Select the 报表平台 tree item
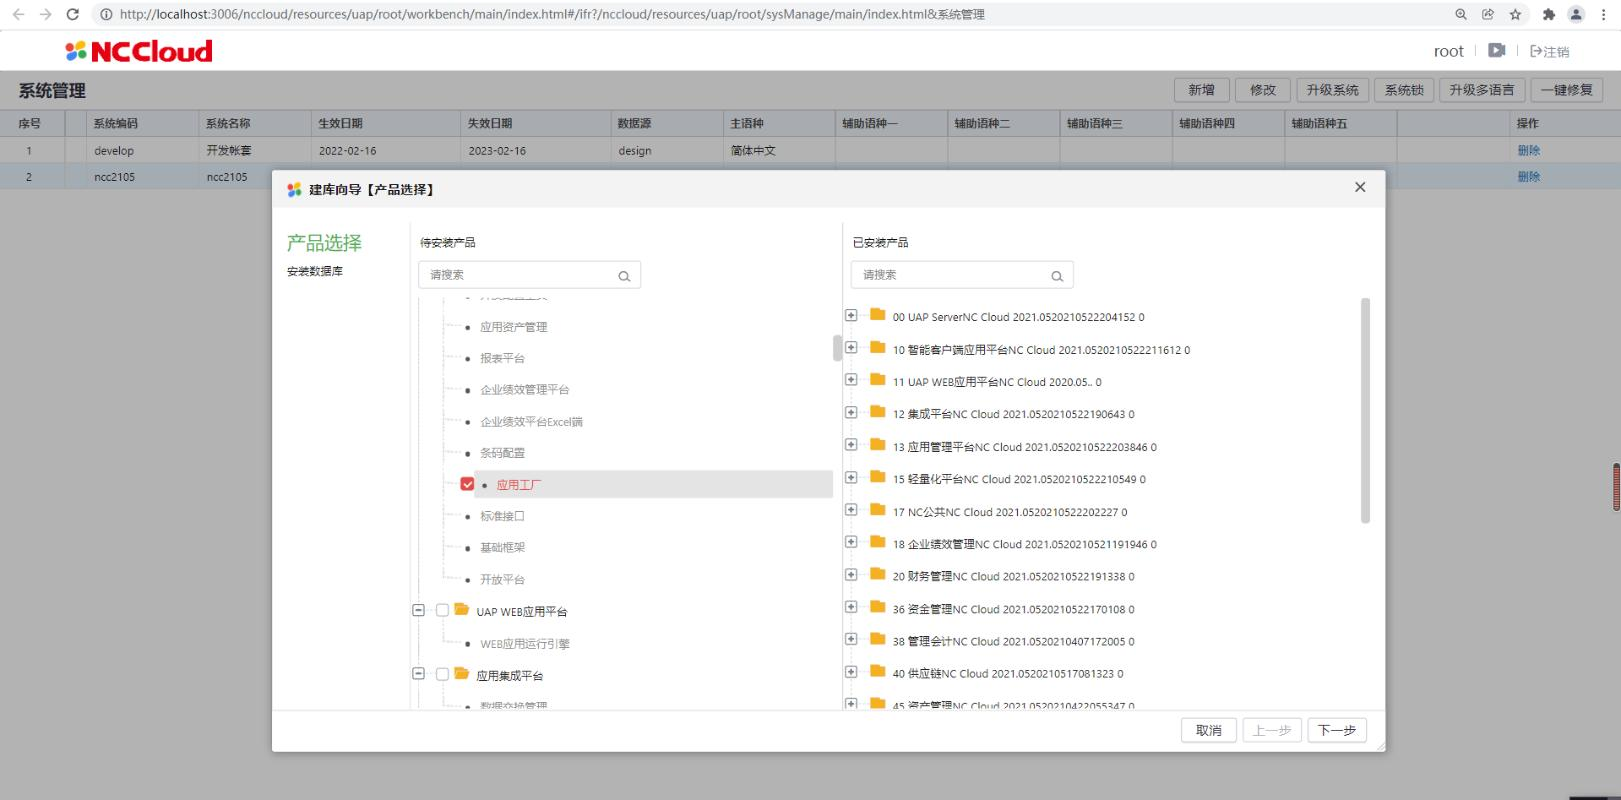The image size is (1621, 800). (502, 358)
